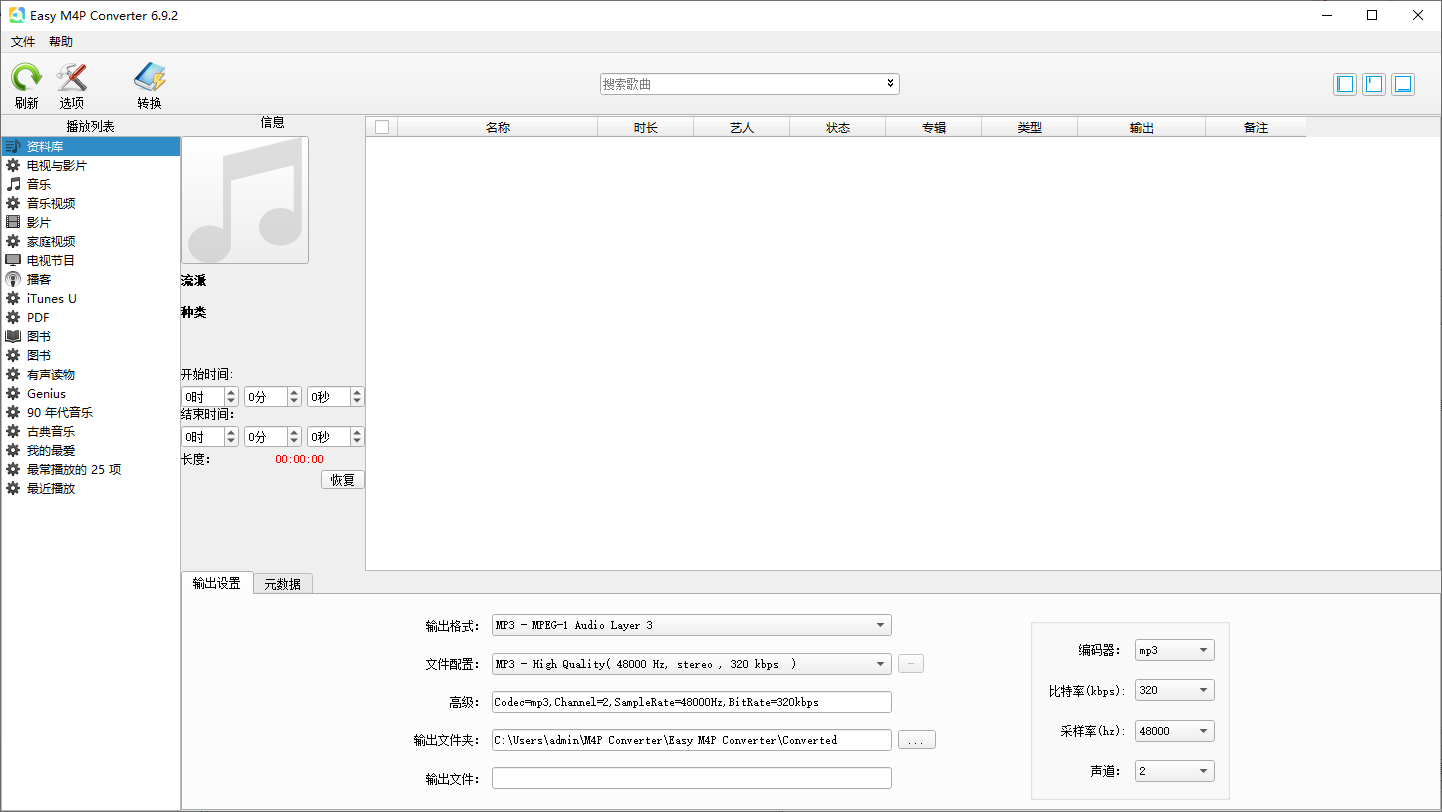The image size is (1442, 812).
Task: Select the 古典音乐 playlist
Action: 91,431
